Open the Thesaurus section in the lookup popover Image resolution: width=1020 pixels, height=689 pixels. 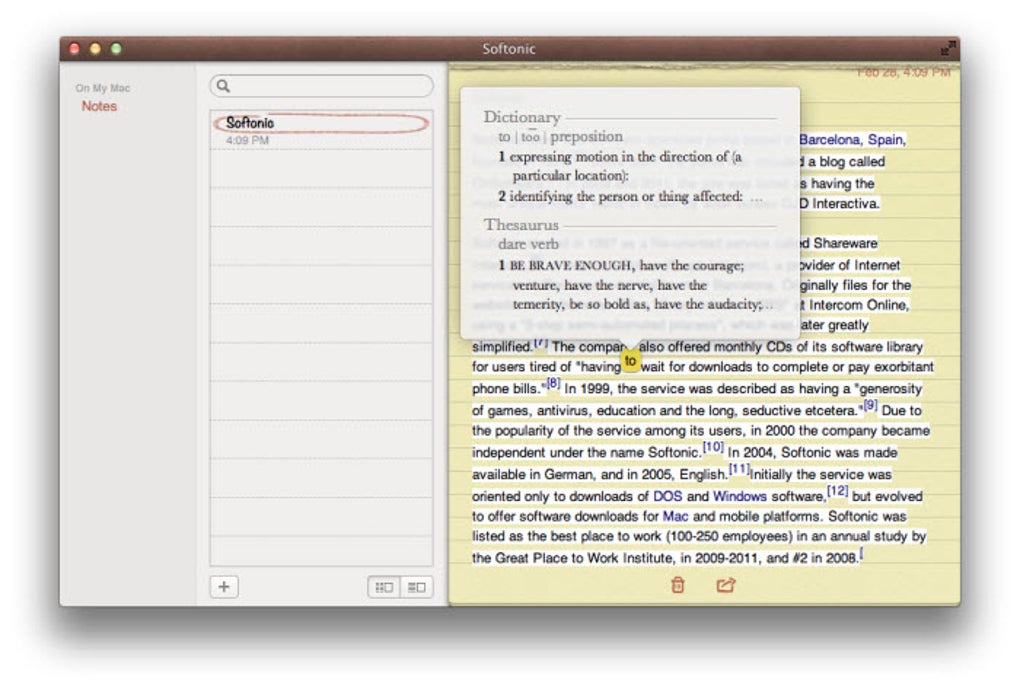(x=521, y=224)
